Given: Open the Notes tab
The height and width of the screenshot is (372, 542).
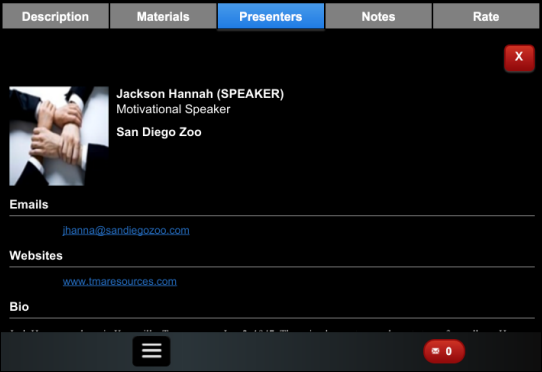Looking at the screenshot, I should [x=379, y=16].
